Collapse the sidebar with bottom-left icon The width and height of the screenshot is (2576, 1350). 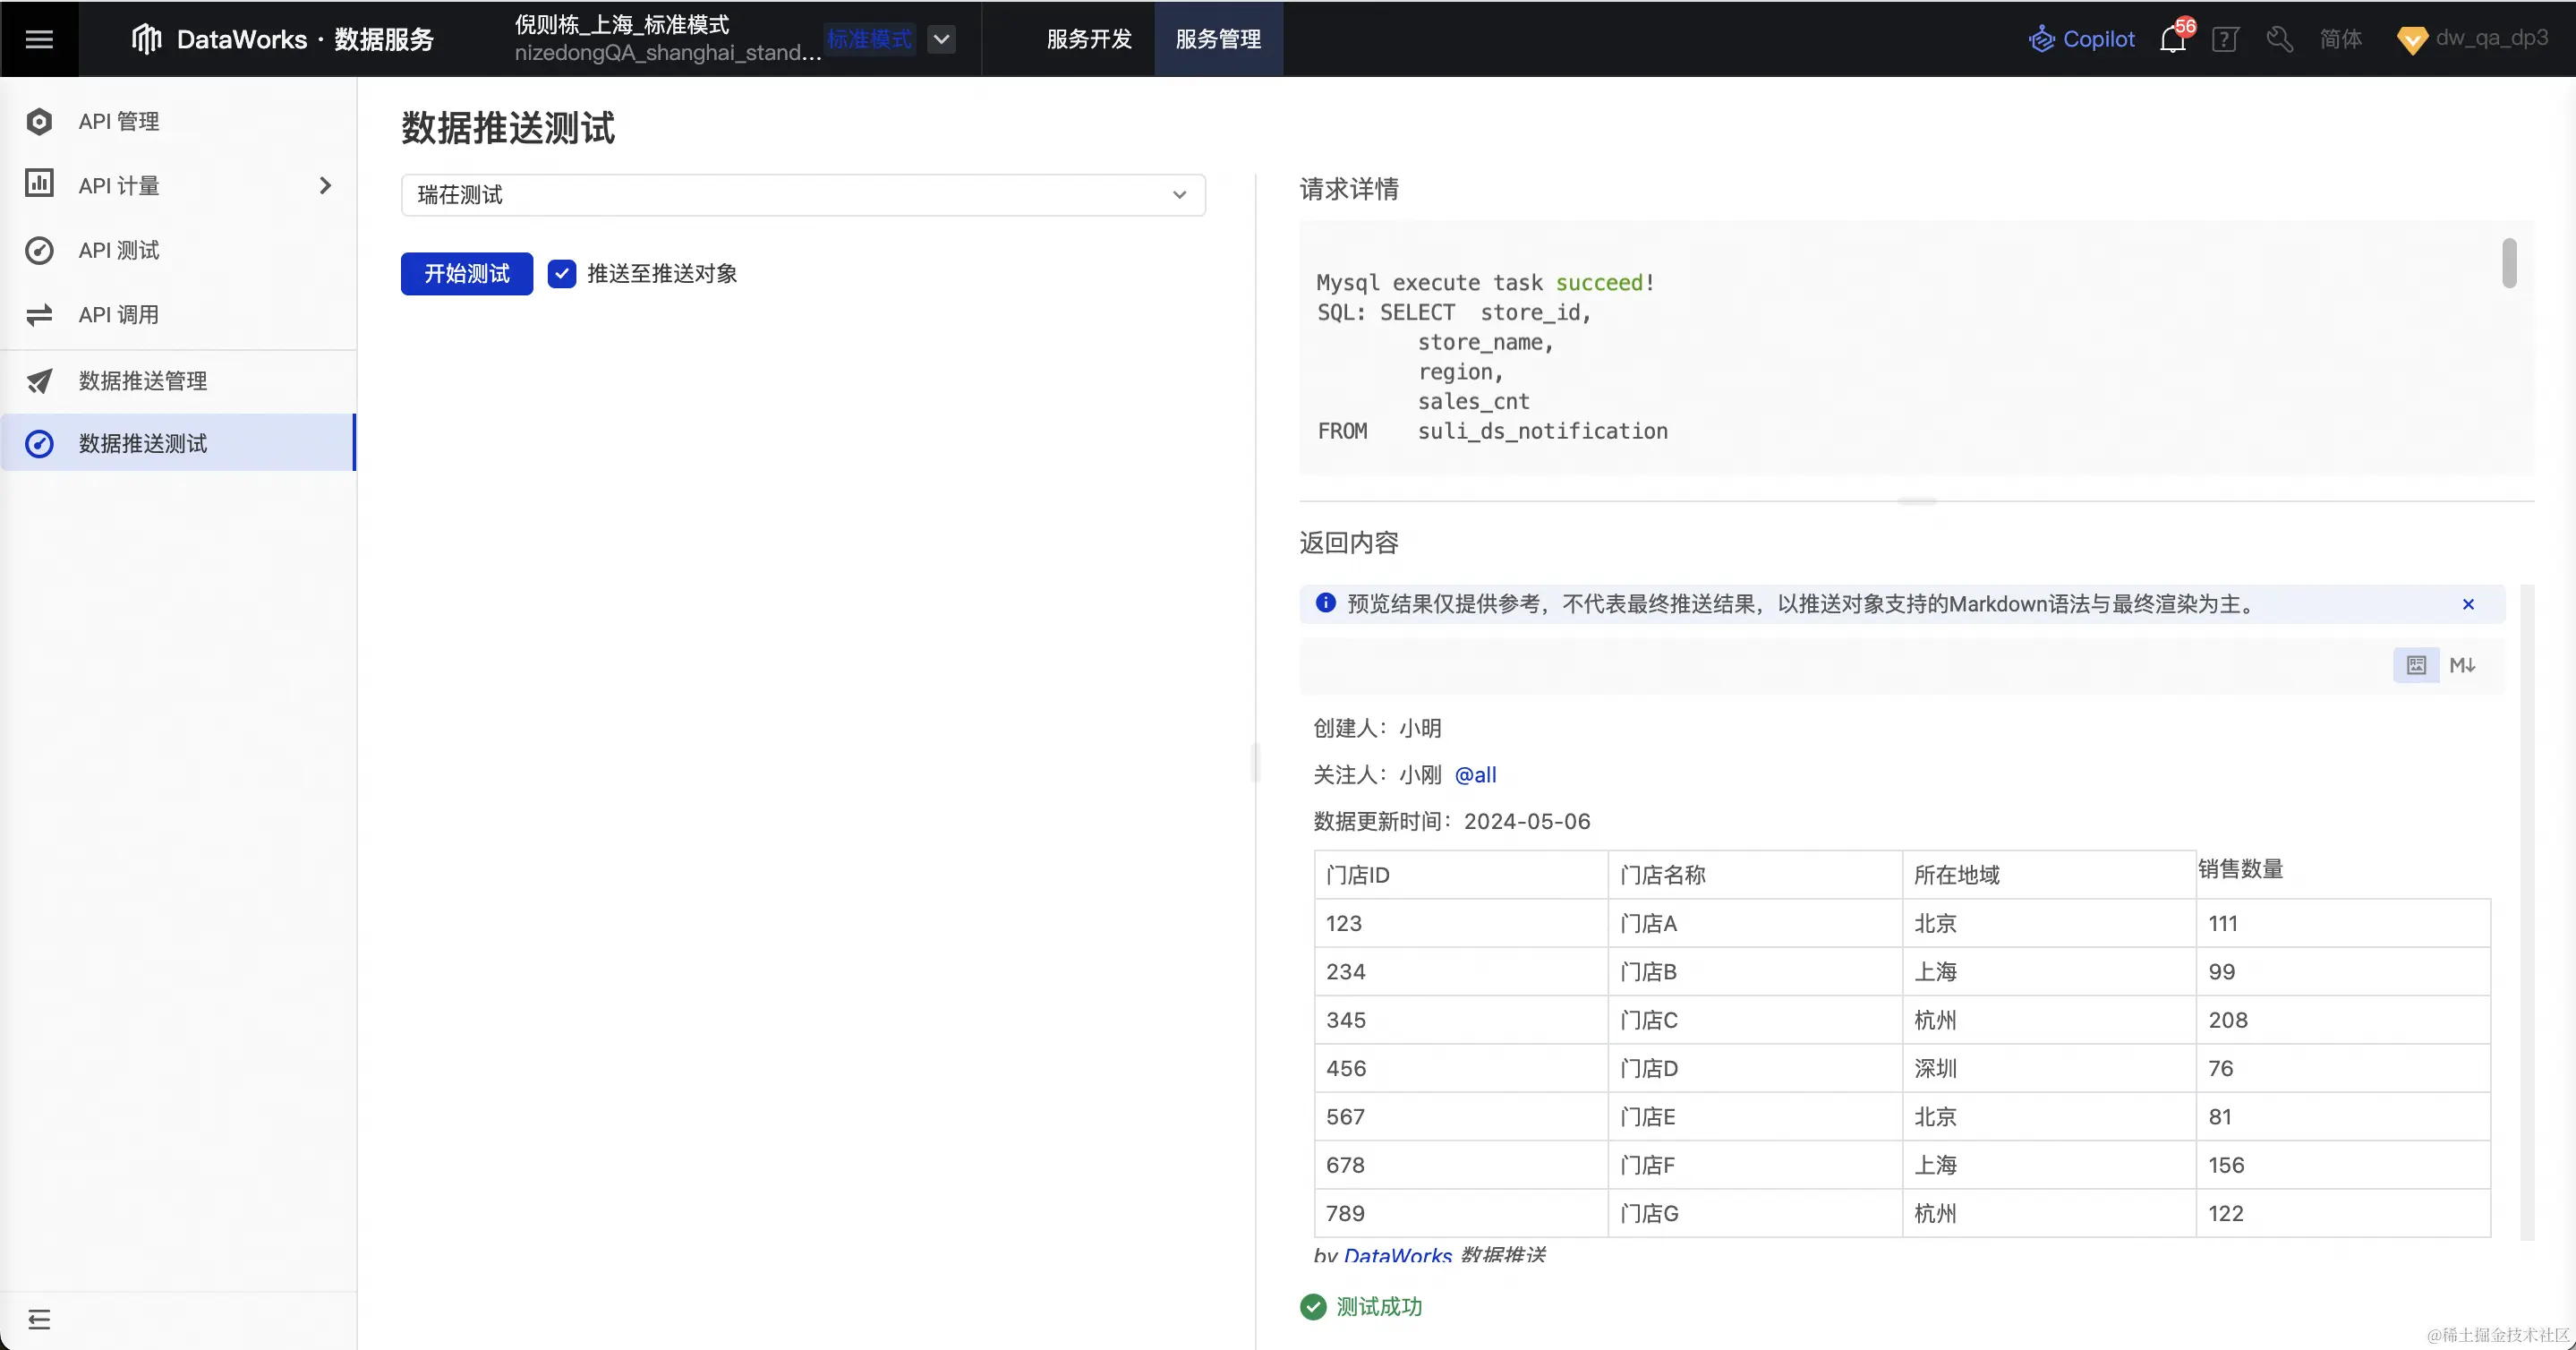(39, 1319)
